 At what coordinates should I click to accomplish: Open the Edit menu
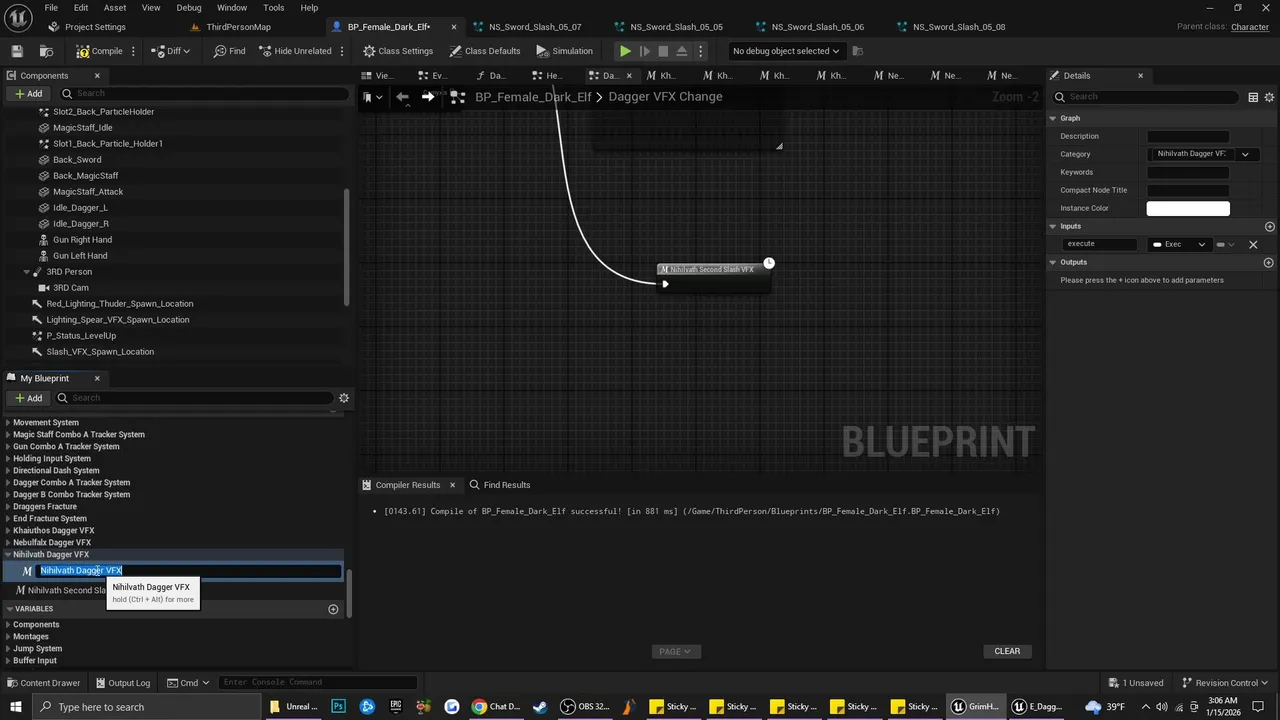point(80,7)
